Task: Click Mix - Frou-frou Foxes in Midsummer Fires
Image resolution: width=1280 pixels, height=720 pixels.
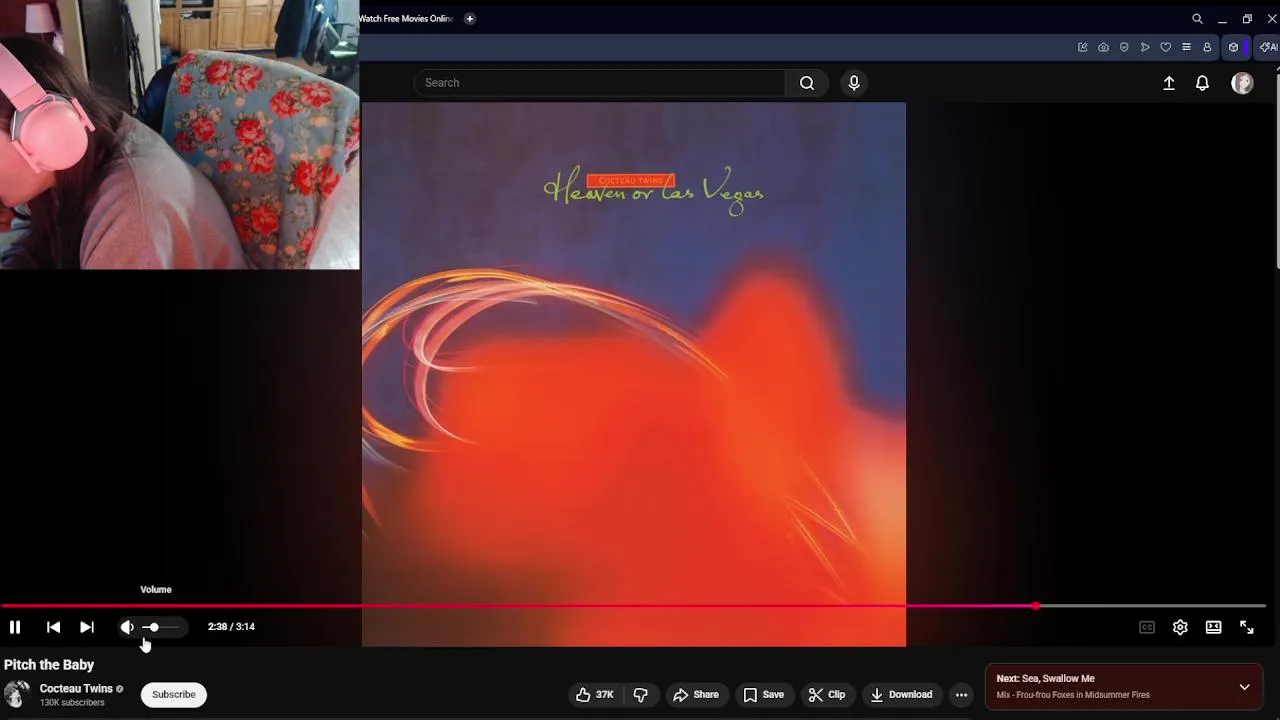Action: pos(1073,695)
